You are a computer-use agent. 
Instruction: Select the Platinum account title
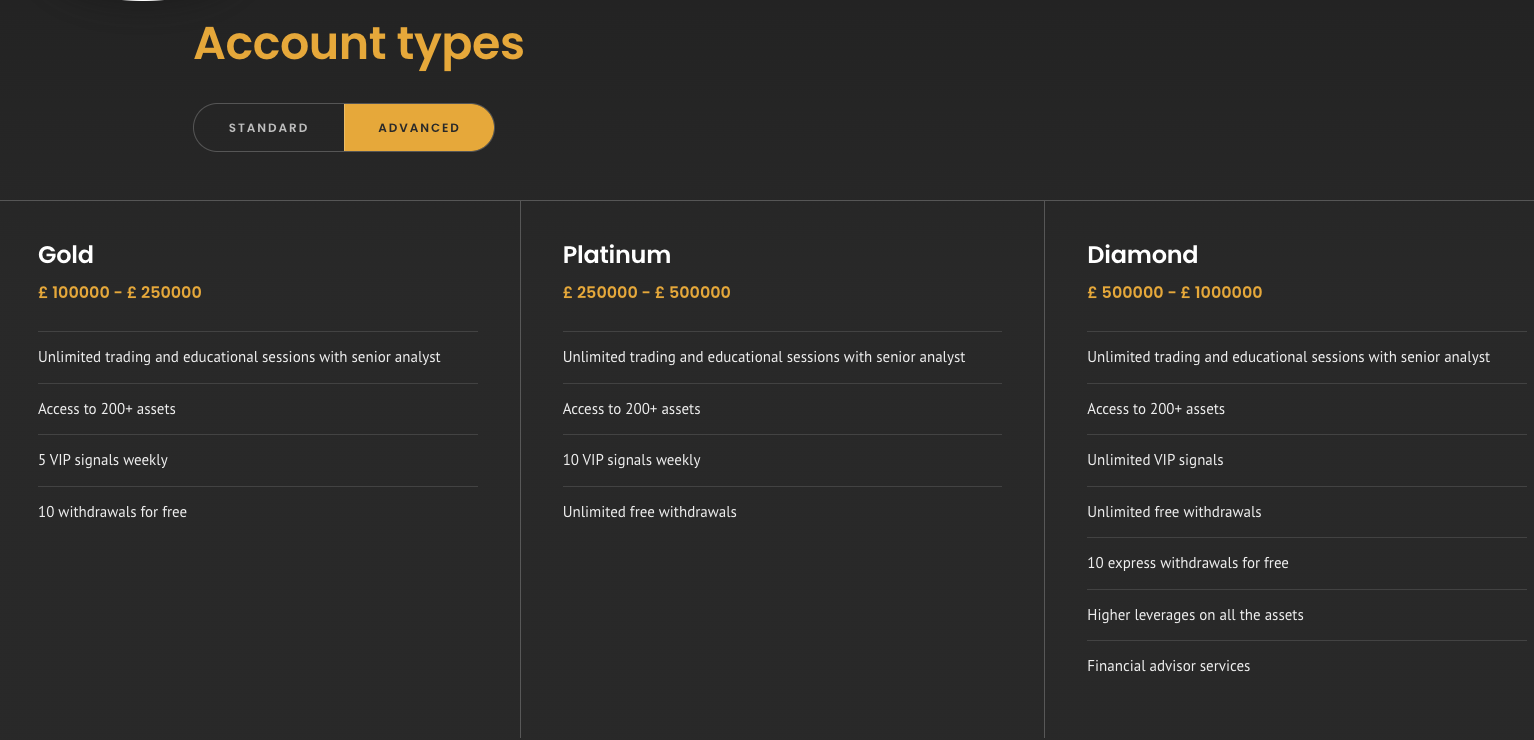tap(617, 255)
